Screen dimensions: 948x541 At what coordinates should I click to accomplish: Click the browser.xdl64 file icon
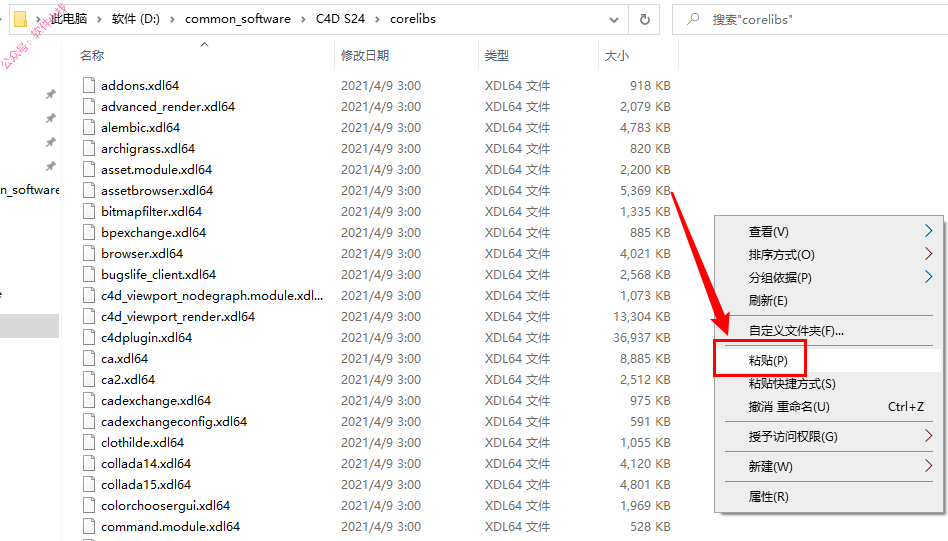coord(89,253)
